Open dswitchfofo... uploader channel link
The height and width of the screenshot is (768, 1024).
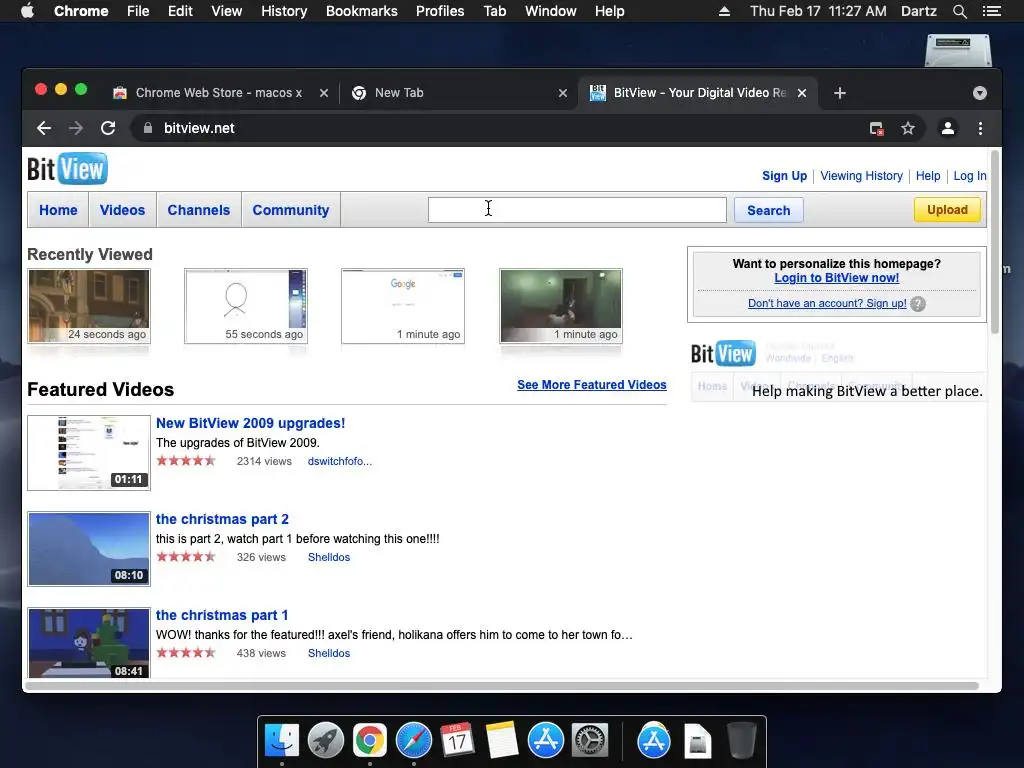point(340,461)
